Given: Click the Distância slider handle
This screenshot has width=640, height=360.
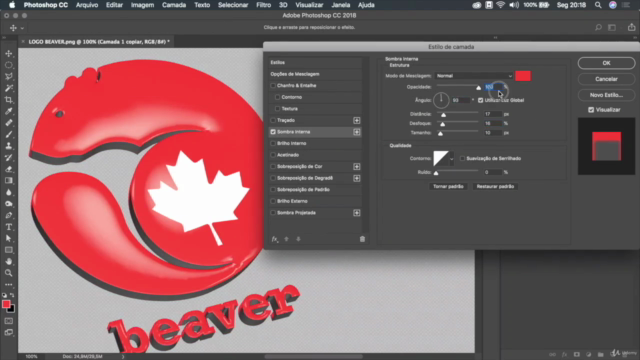Looking at the screenshot, I should (443, 115).
